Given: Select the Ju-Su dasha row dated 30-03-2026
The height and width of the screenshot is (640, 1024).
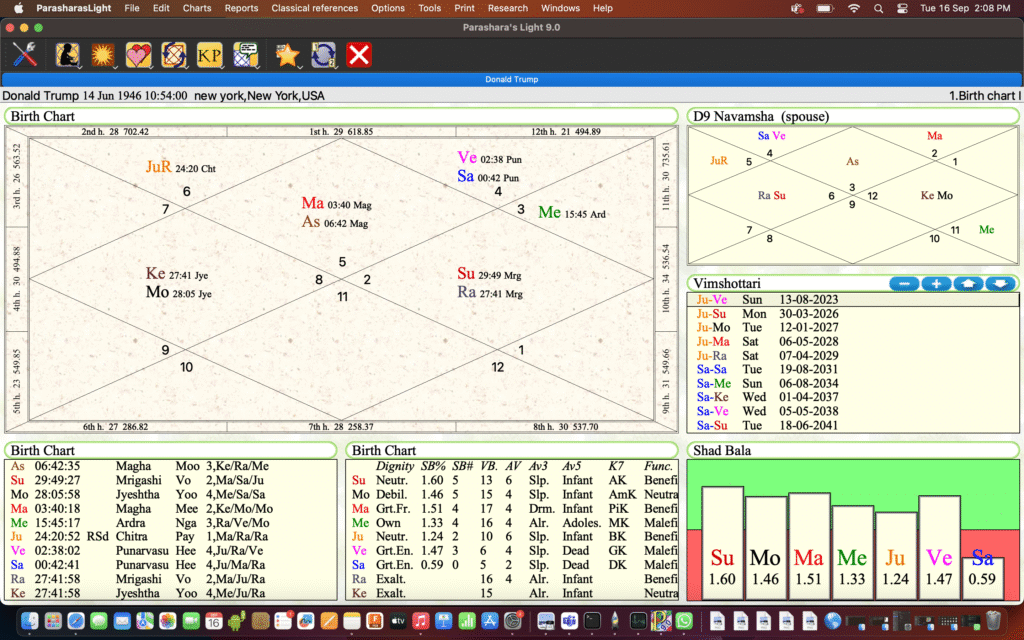Looking at the screenshot, I should coord(852,313).
